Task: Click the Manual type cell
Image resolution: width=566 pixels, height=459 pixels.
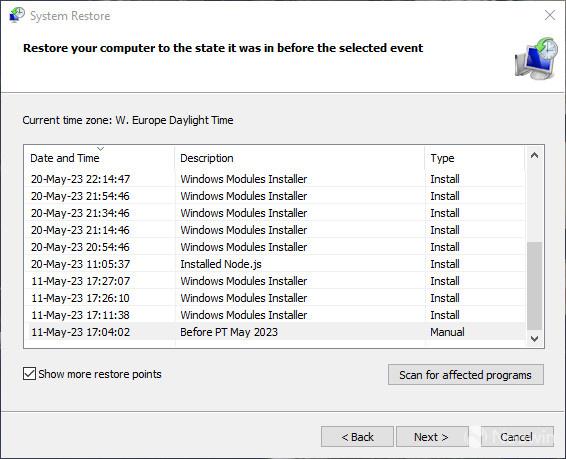Action: [x=447, y=332]
